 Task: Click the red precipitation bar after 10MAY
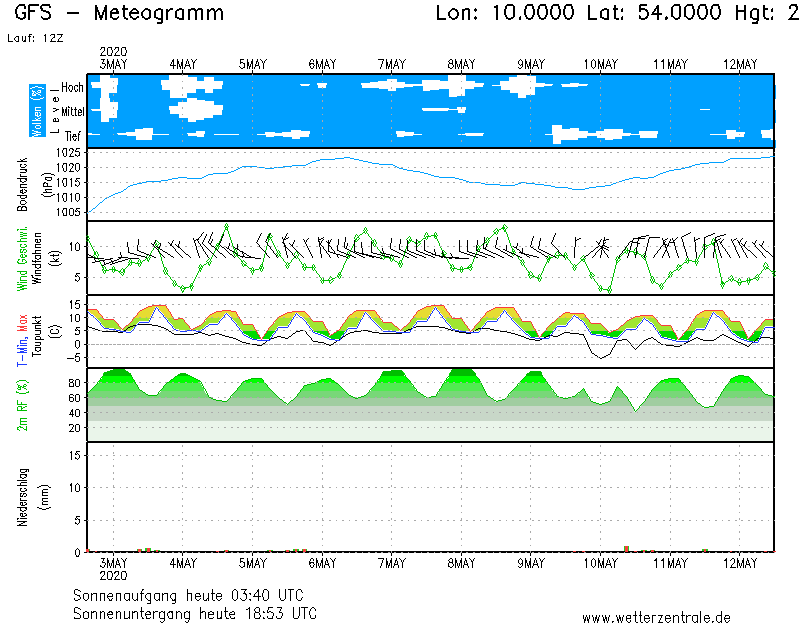click(627, 549)
